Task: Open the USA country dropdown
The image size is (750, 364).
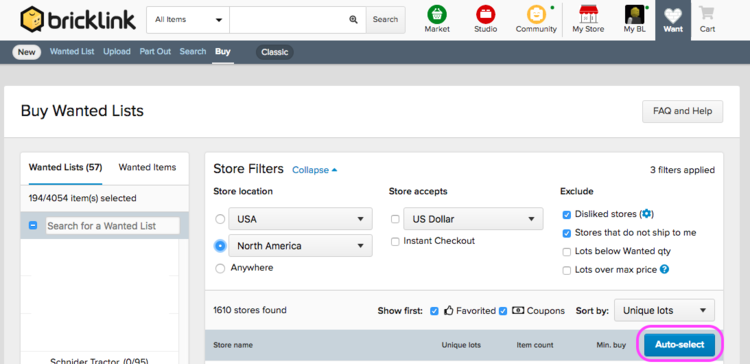Action: point(300,219)
